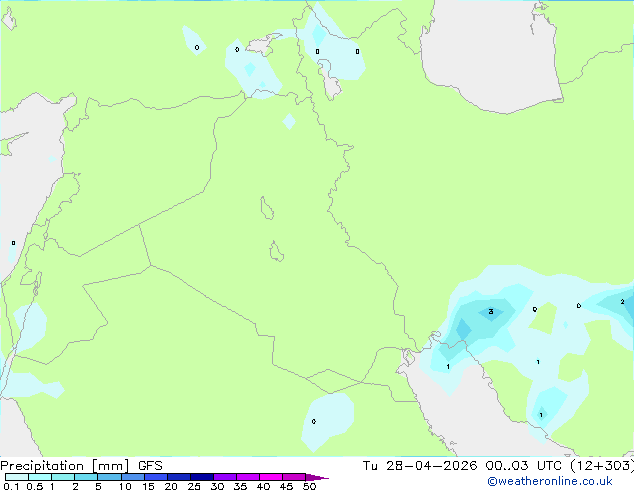Click the legend label '50'

tap(309, 486)
